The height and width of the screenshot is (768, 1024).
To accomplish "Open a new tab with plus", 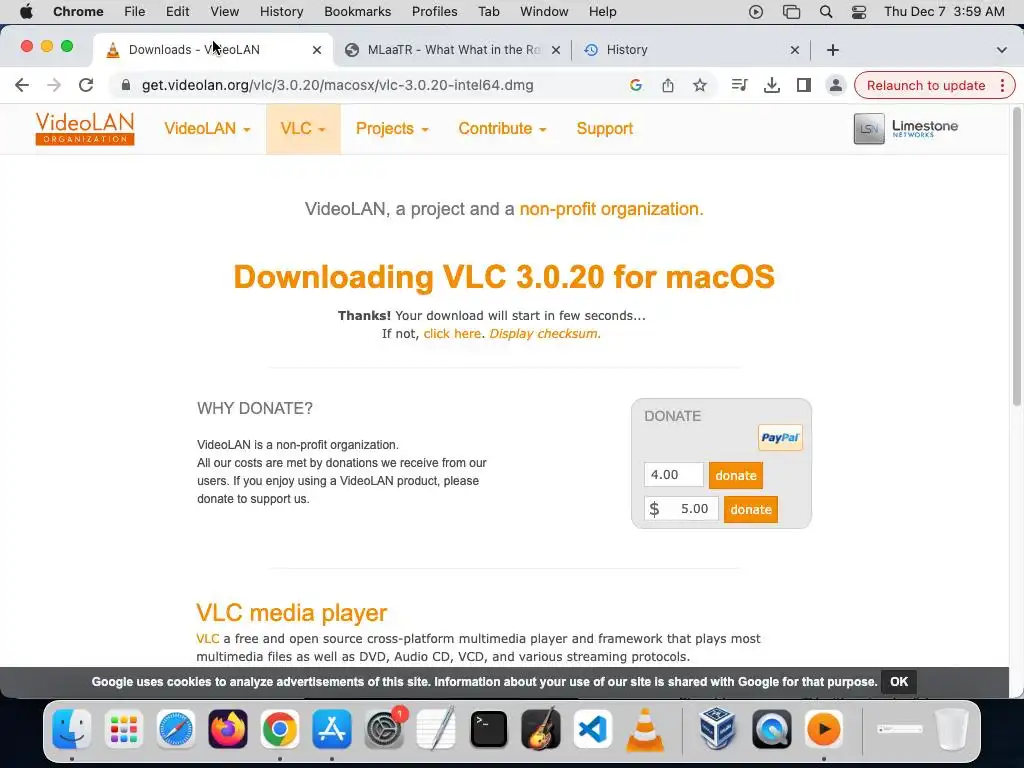I will tap(833, 50).
